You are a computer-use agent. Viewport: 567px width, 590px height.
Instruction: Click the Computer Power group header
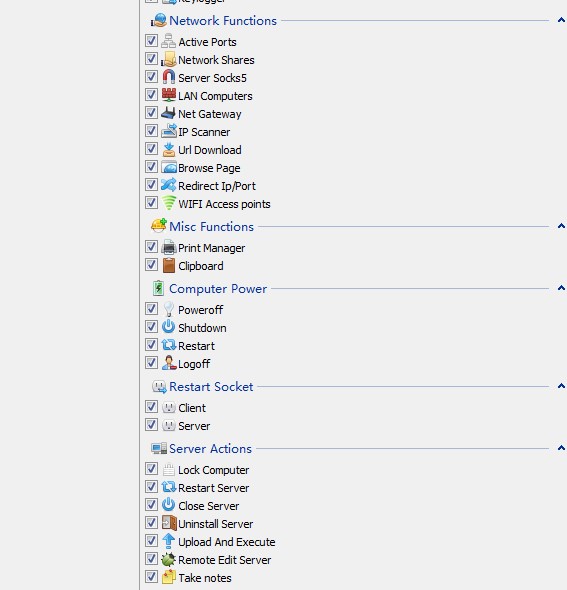point(218,289)
